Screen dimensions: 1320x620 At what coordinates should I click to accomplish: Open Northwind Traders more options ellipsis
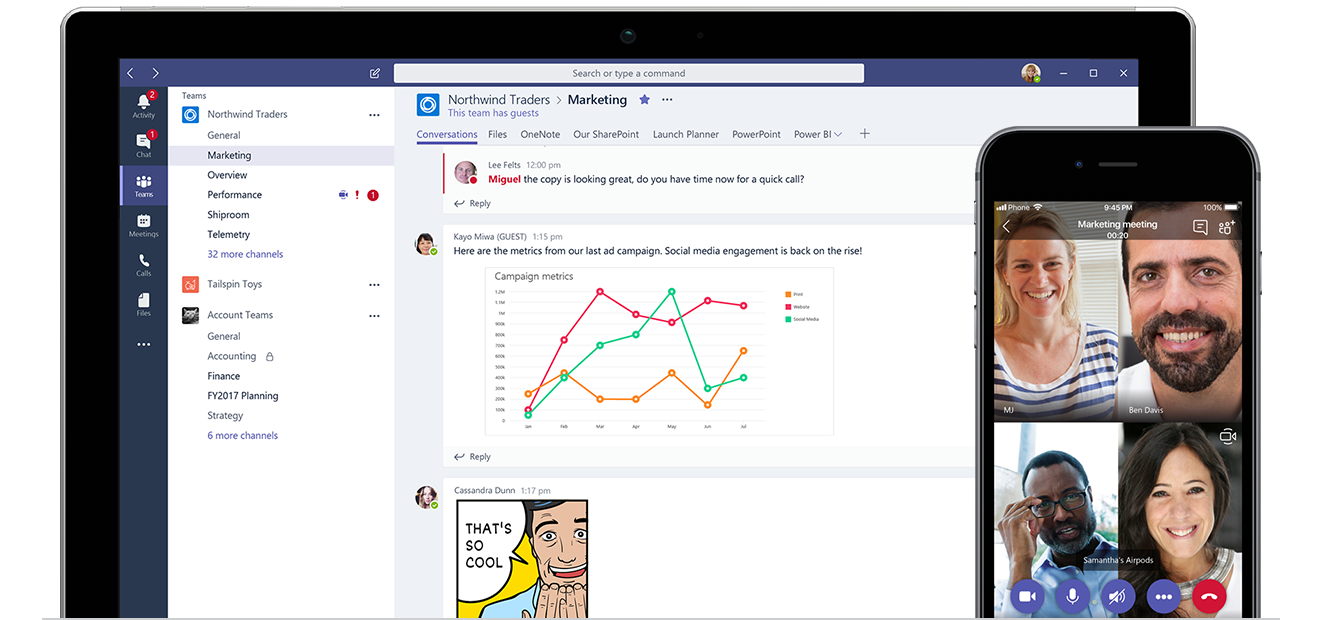coord(374,115)
